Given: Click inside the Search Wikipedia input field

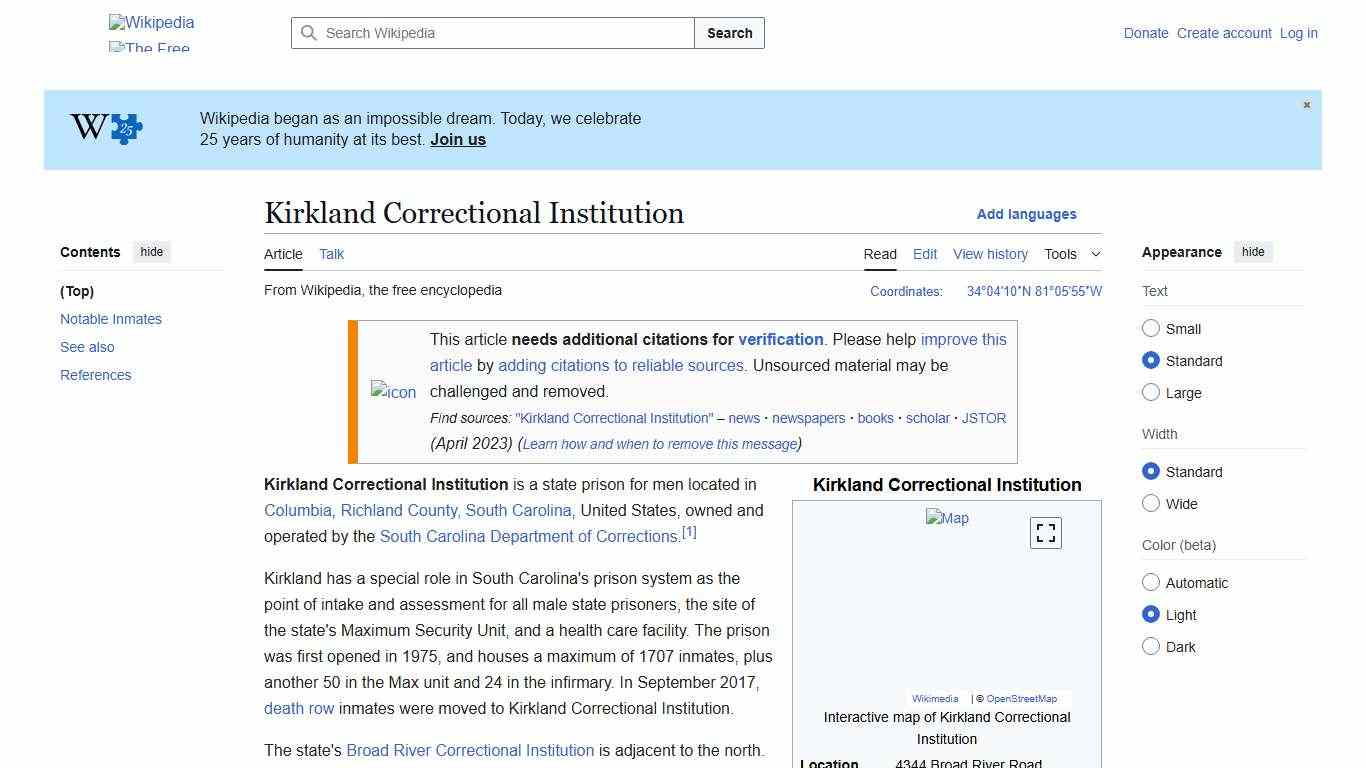Looking at the screenshot, I should pos(490,33).
